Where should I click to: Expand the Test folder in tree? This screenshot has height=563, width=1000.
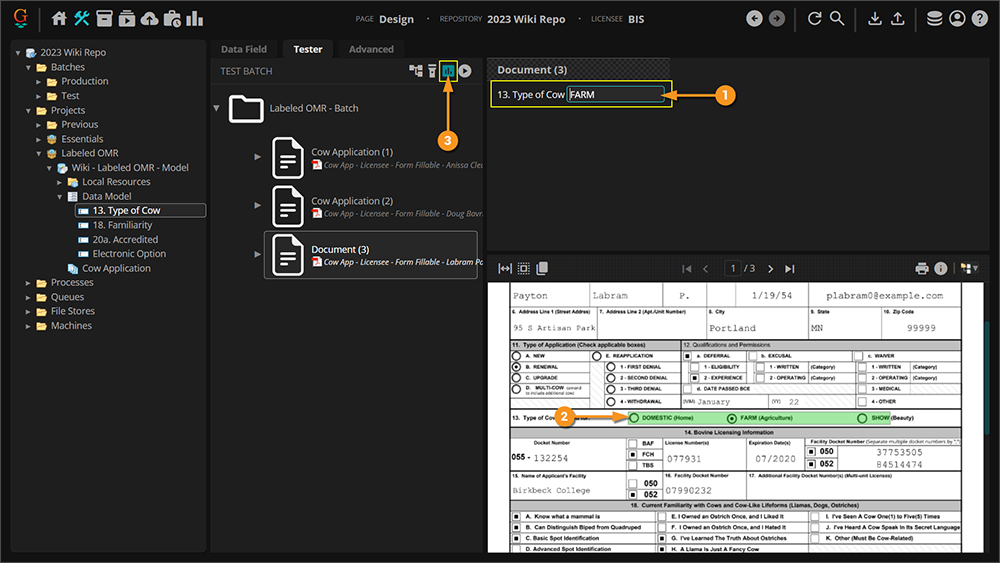tap(38, 96)
